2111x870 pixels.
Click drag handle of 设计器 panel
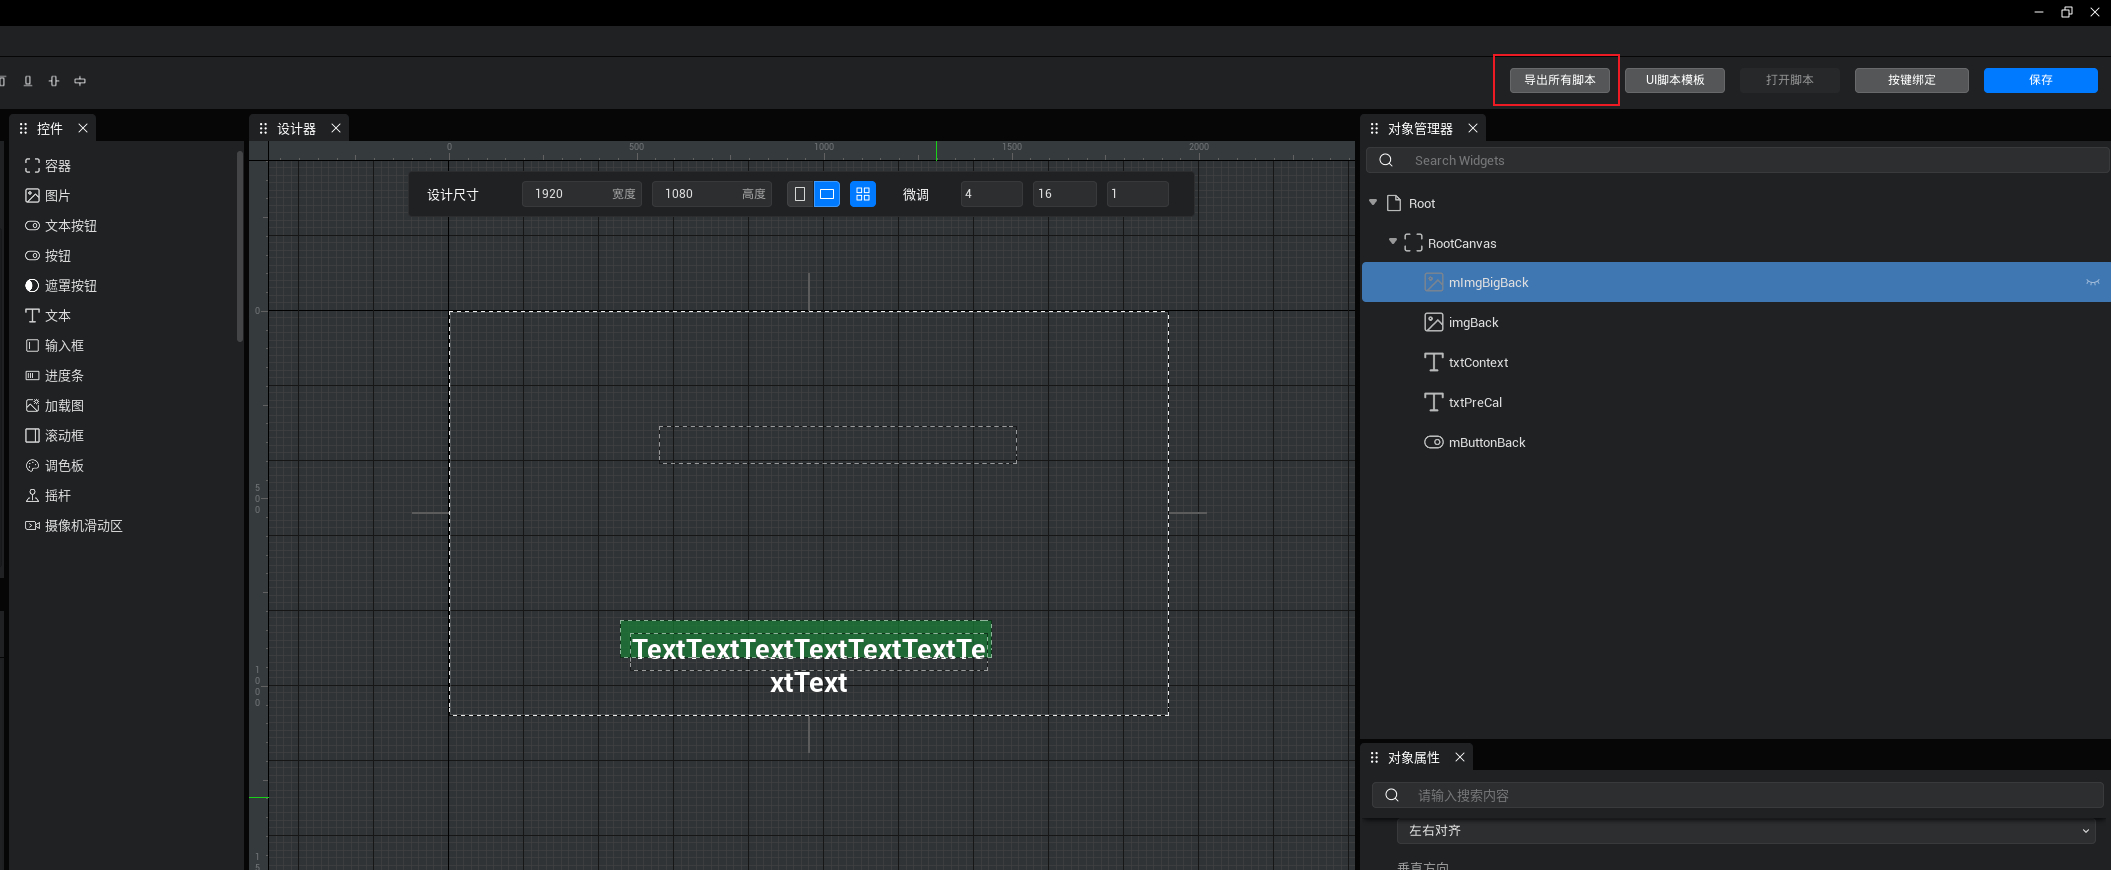[263, 128]
